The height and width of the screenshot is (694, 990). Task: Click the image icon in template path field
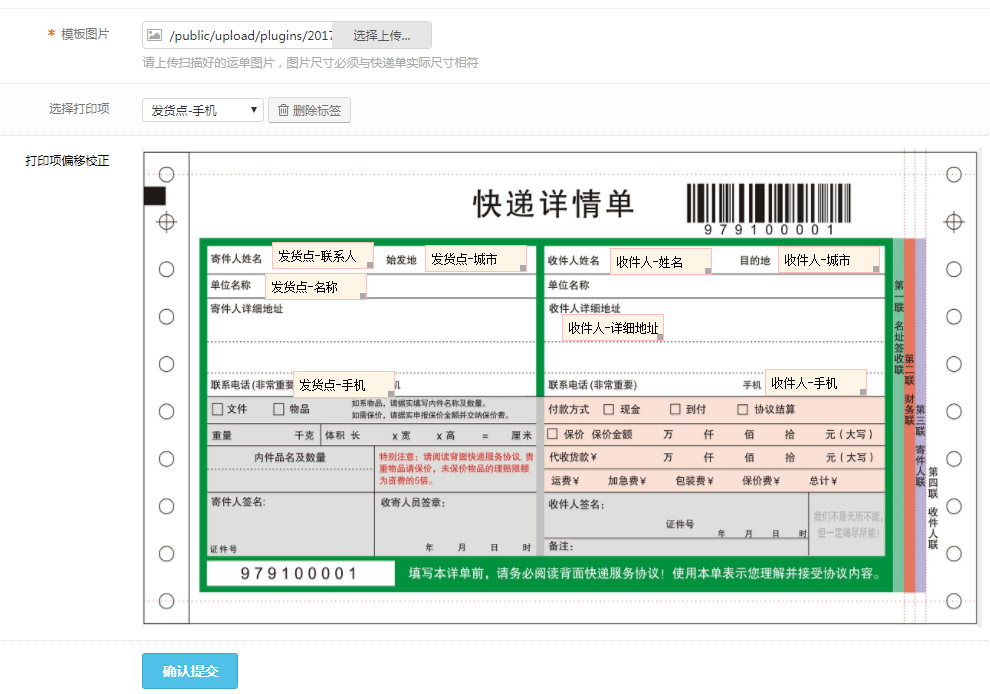click(x=154, y=36)
